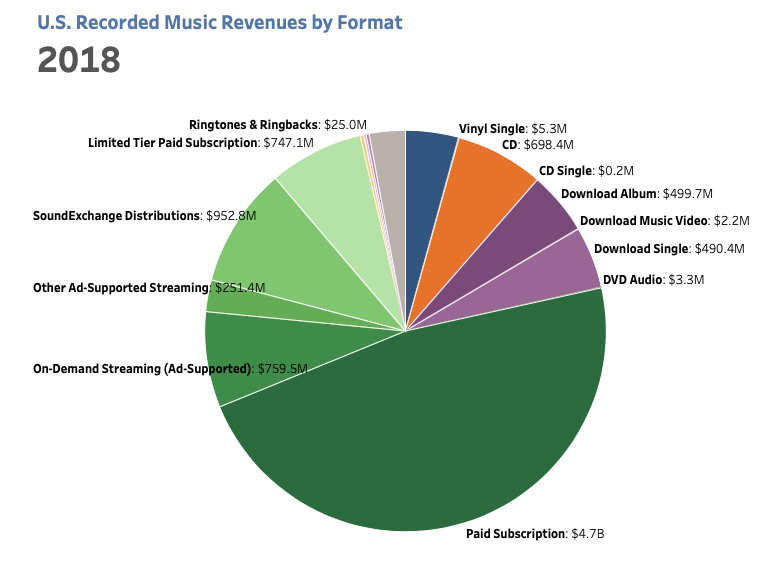Click the 'DVD Audio: $3.3M' label
The image size is (777, 562).
[653, 280]
